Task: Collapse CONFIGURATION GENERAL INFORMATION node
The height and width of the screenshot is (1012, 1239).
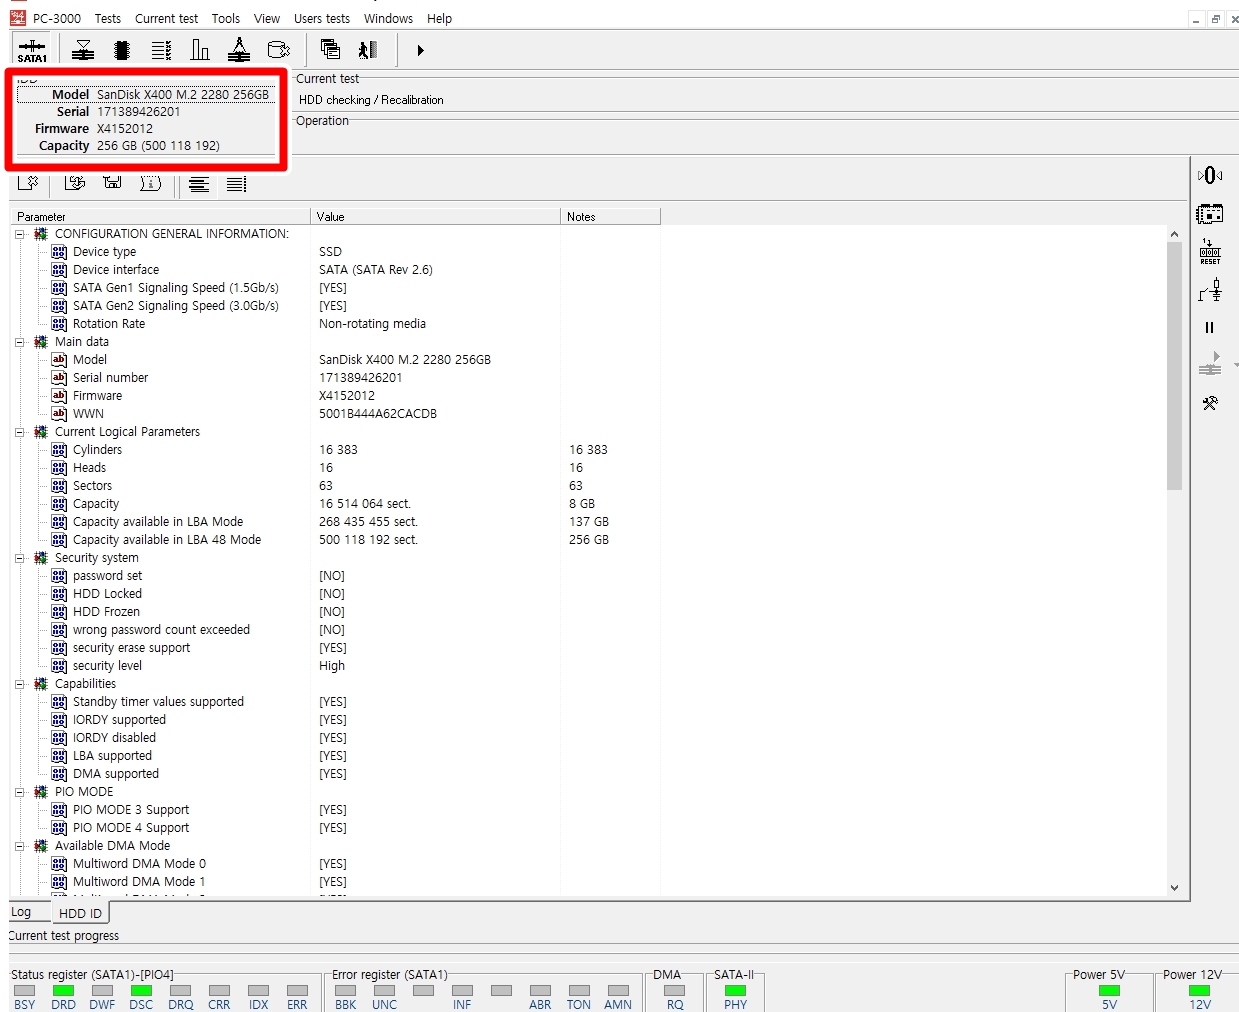Action: click(x=19, y=234)
